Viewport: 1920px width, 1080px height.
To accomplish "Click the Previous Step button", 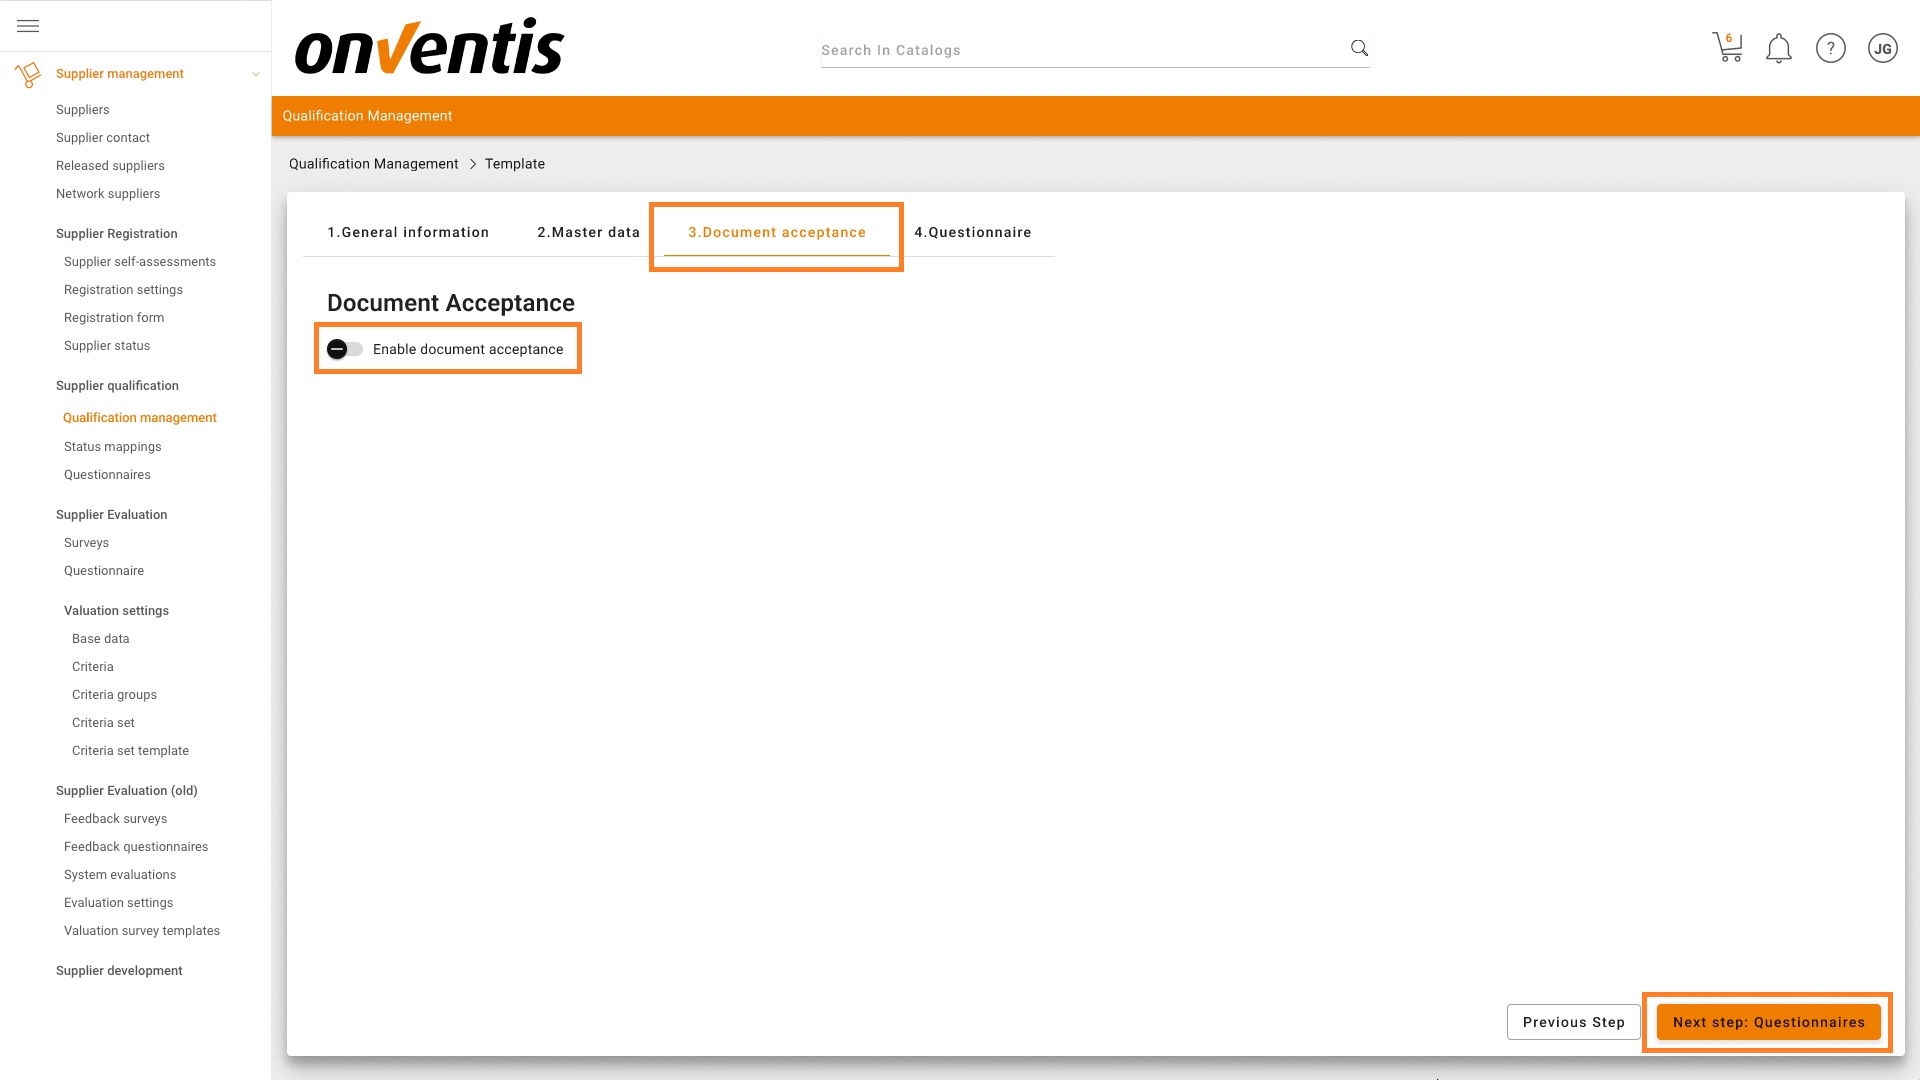I will [1573, 1022].
